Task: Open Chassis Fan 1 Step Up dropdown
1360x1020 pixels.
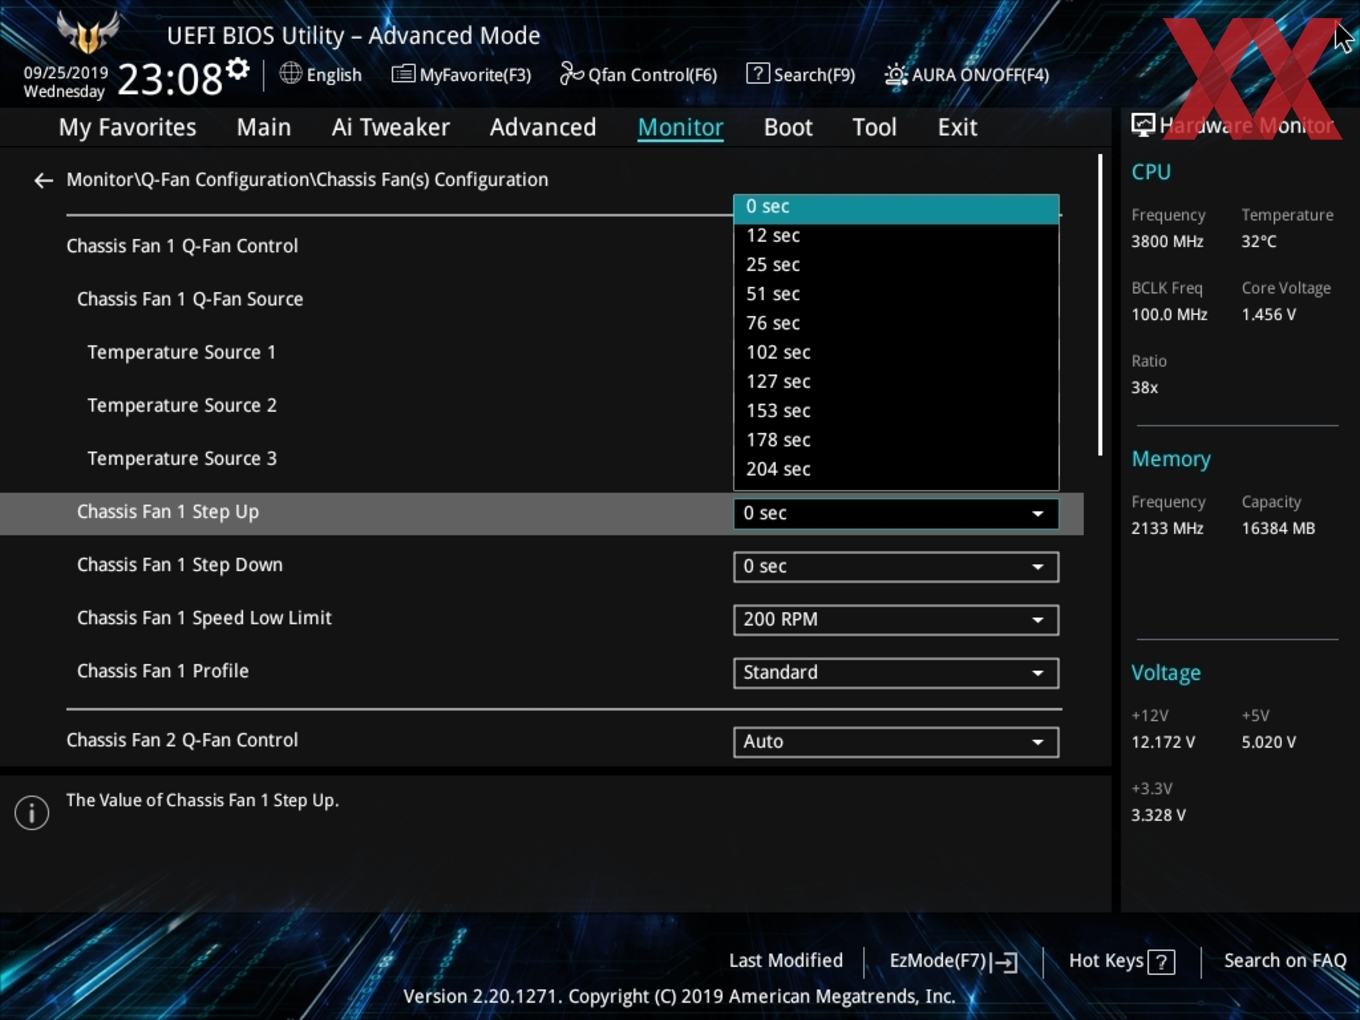Action: click(896, 513)
